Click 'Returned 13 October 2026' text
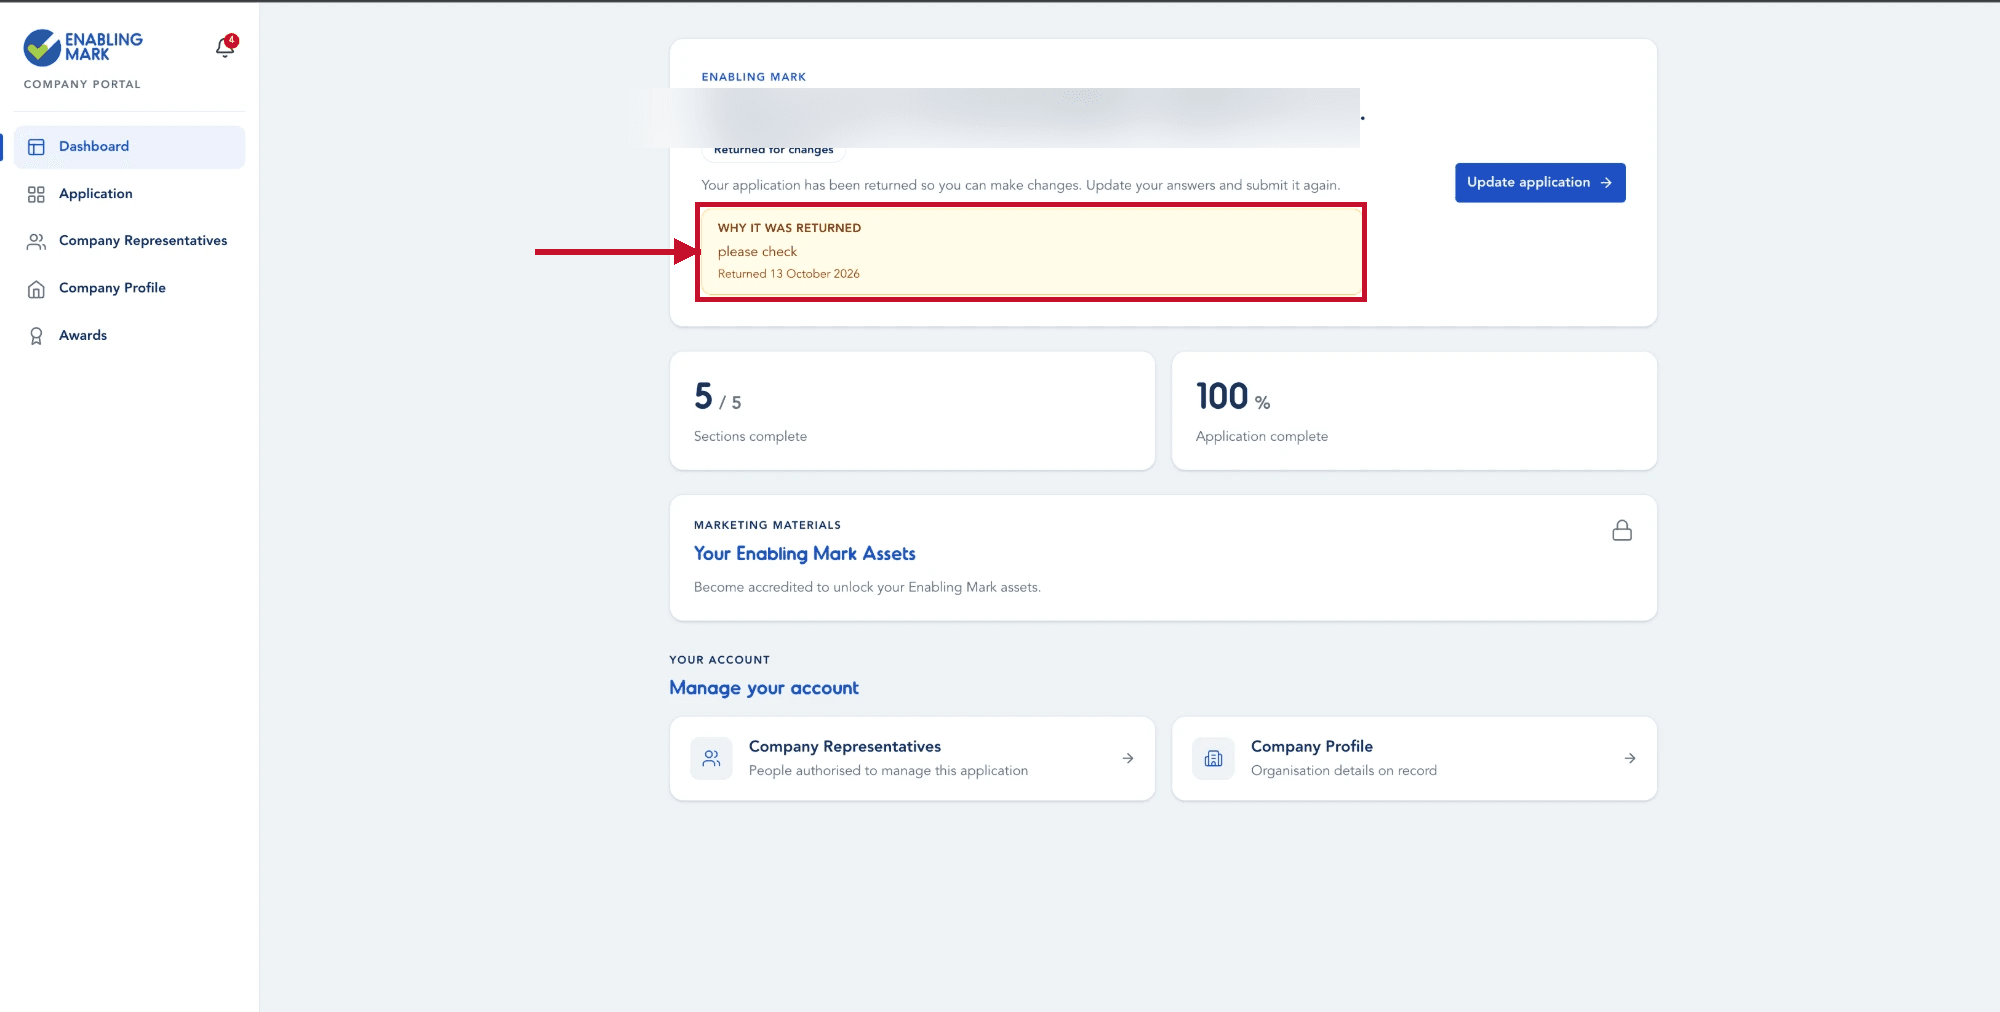The height and width of the screenshot is (1012, 2000). (x=788, y=274)
